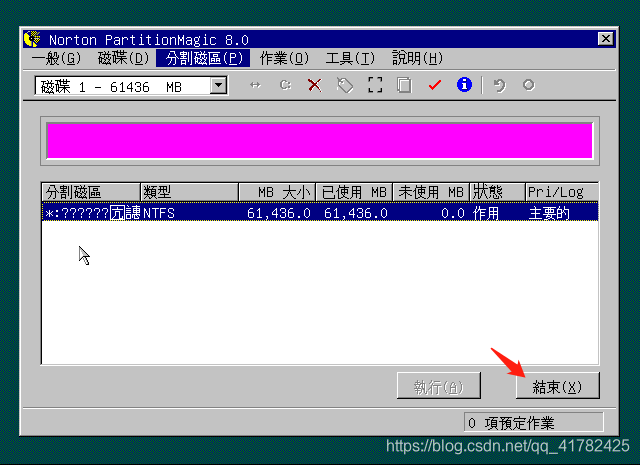Click the copy partition toolbar icon
Image resolution: width=640 pixels, height=465 pixels.
pos(404,85)
